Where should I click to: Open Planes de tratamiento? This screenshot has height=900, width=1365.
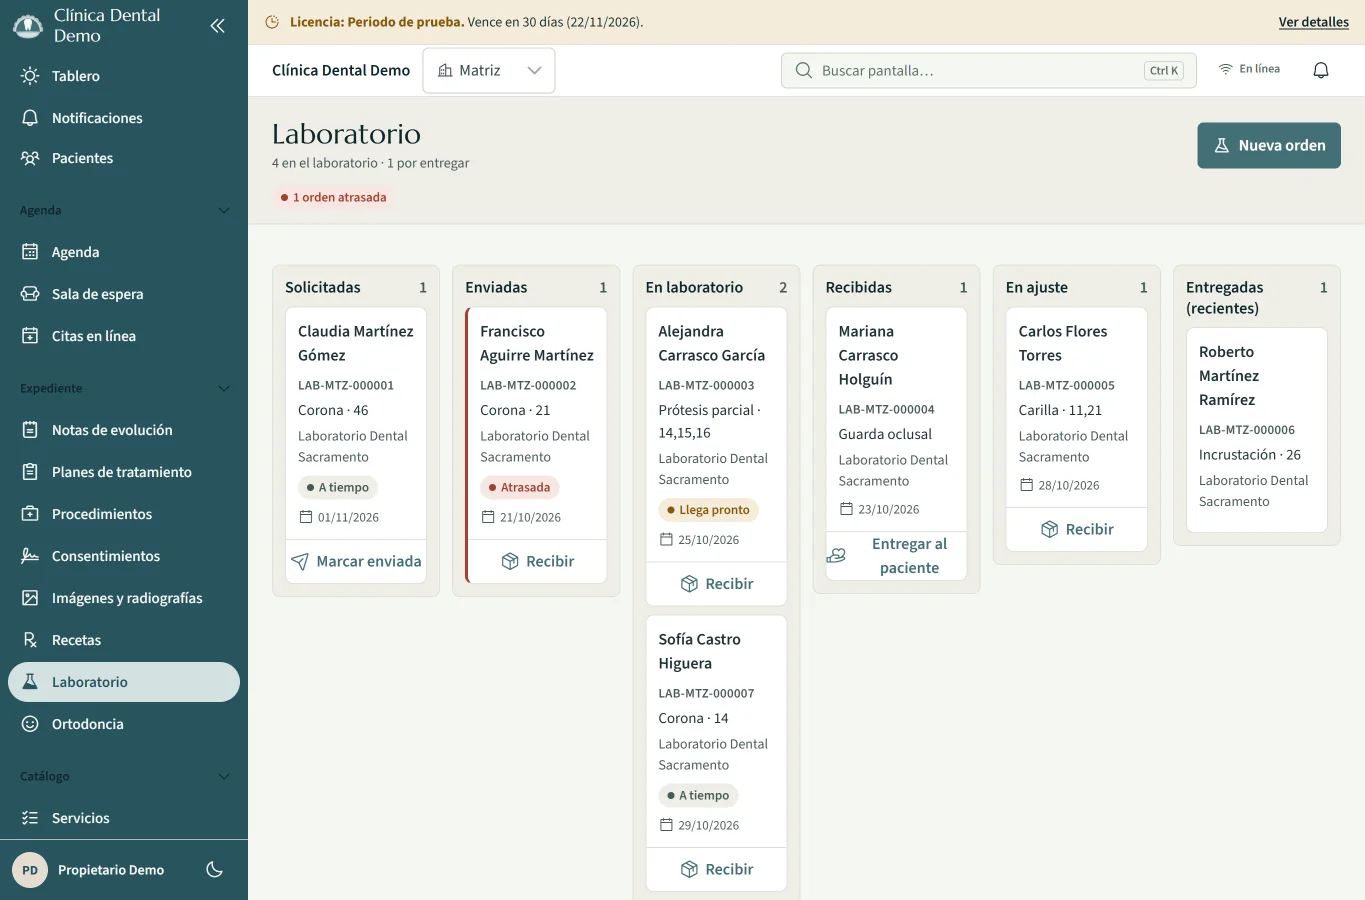tap(124, 472)
